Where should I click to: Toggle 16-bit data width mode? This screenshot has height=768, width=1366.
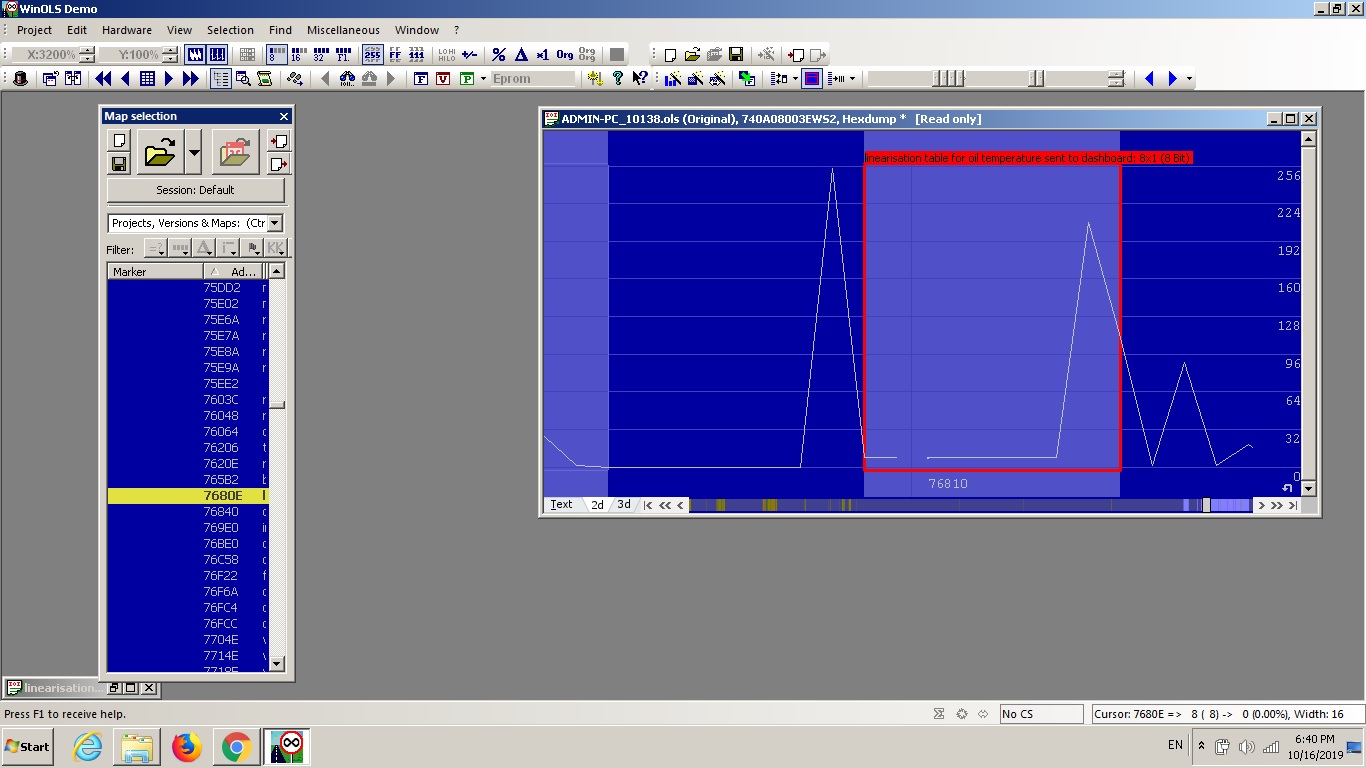(297, 55)
